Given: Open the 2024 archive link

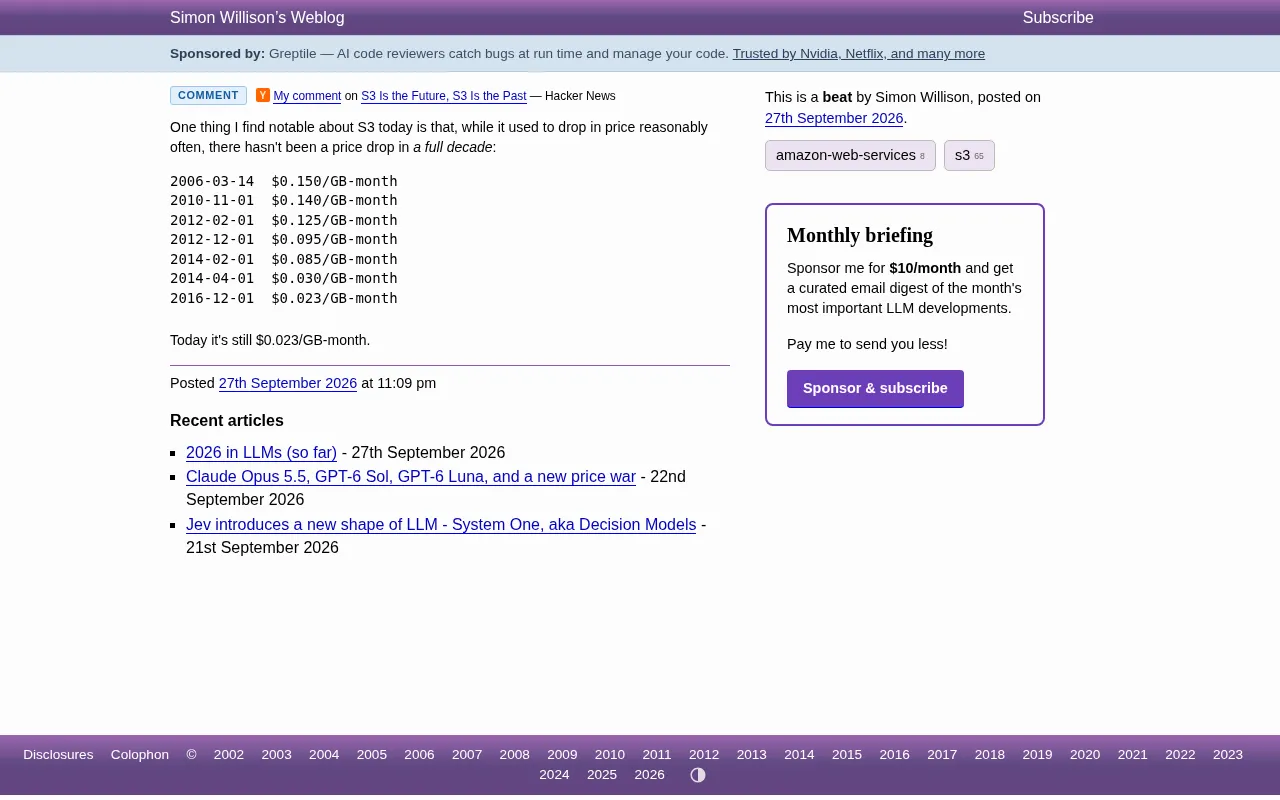Looking at the screenshot, I should point(554,775).
